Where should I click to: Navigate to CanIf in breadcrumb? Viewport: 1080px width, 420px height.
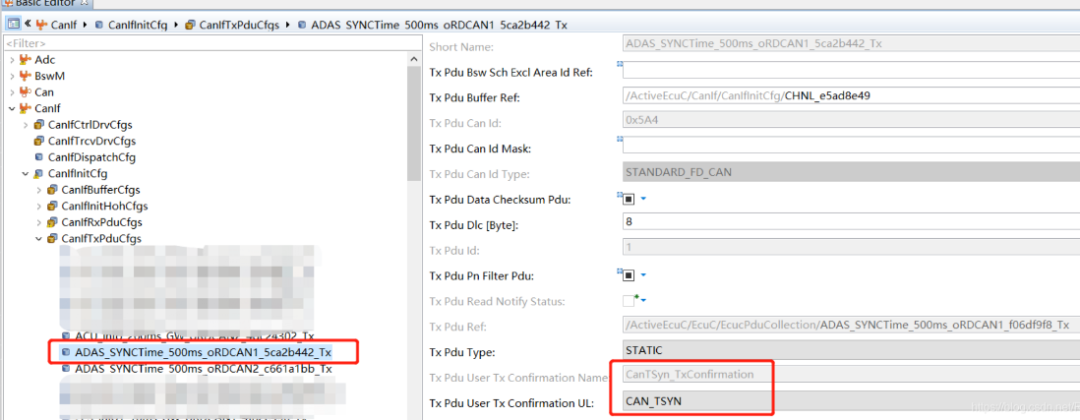pos(63,25)
